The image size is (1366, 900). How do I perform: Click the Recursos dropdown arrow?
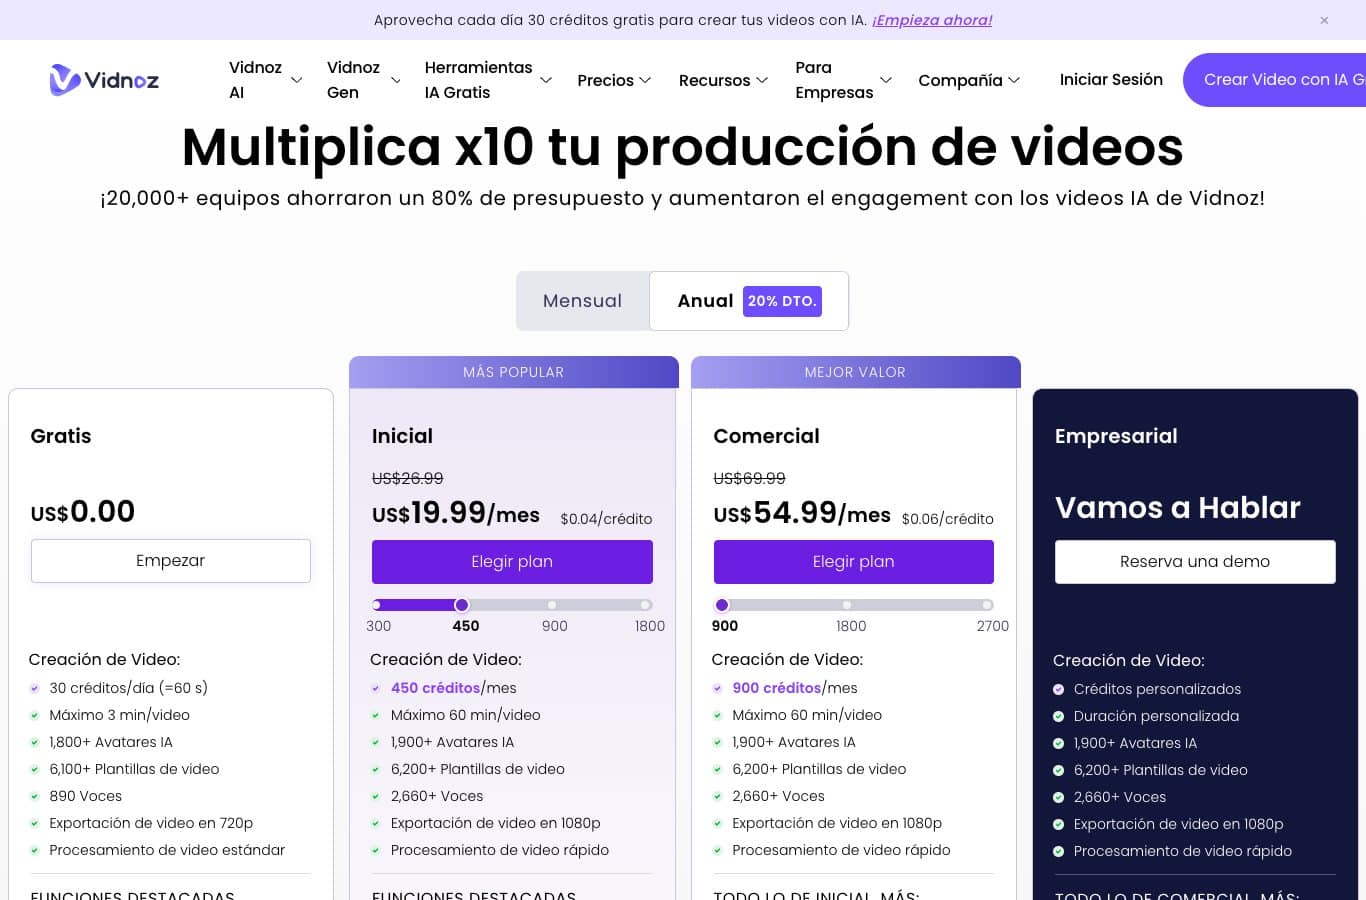(x=762, y=80)
